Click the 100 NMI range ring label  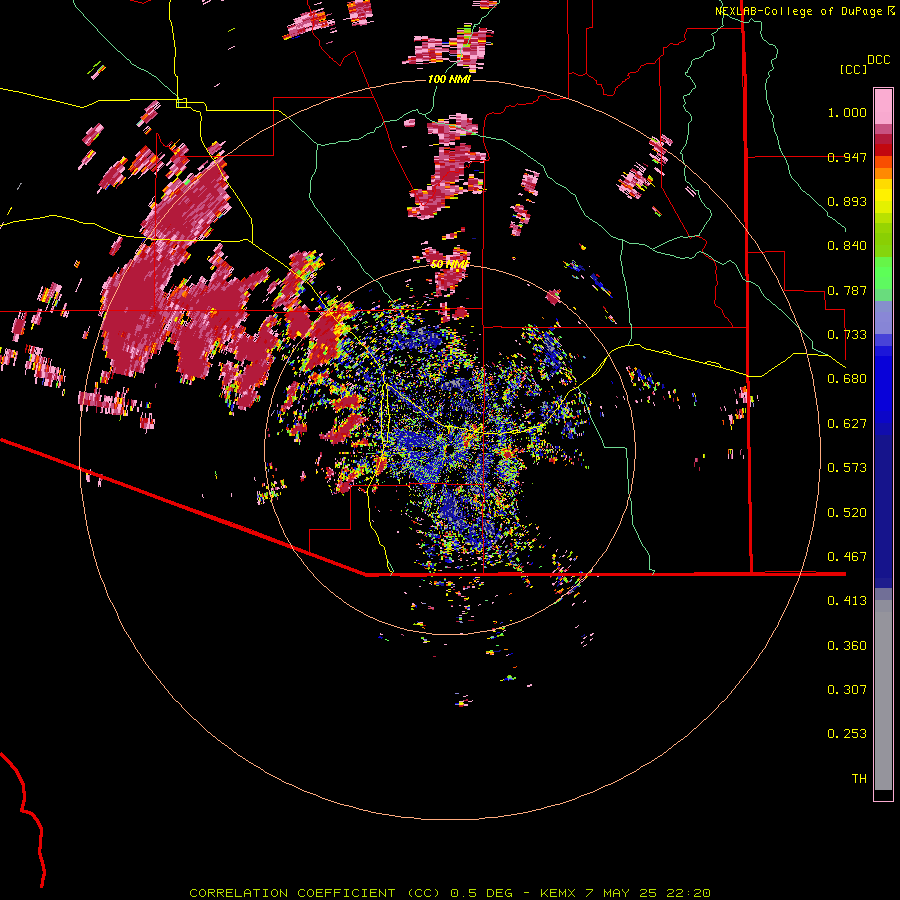(449, 79)
